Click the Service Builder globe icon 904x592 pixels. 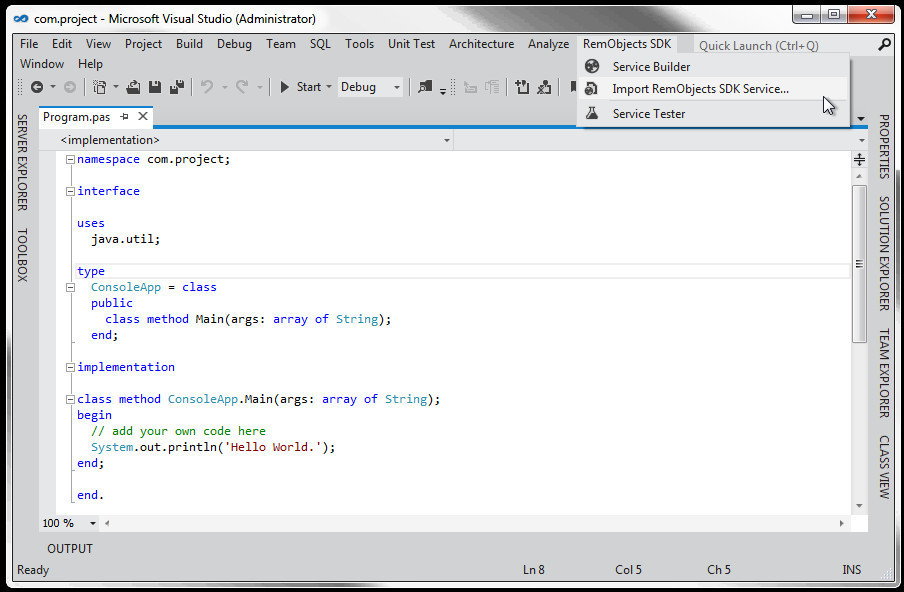[x=592, y=66]
